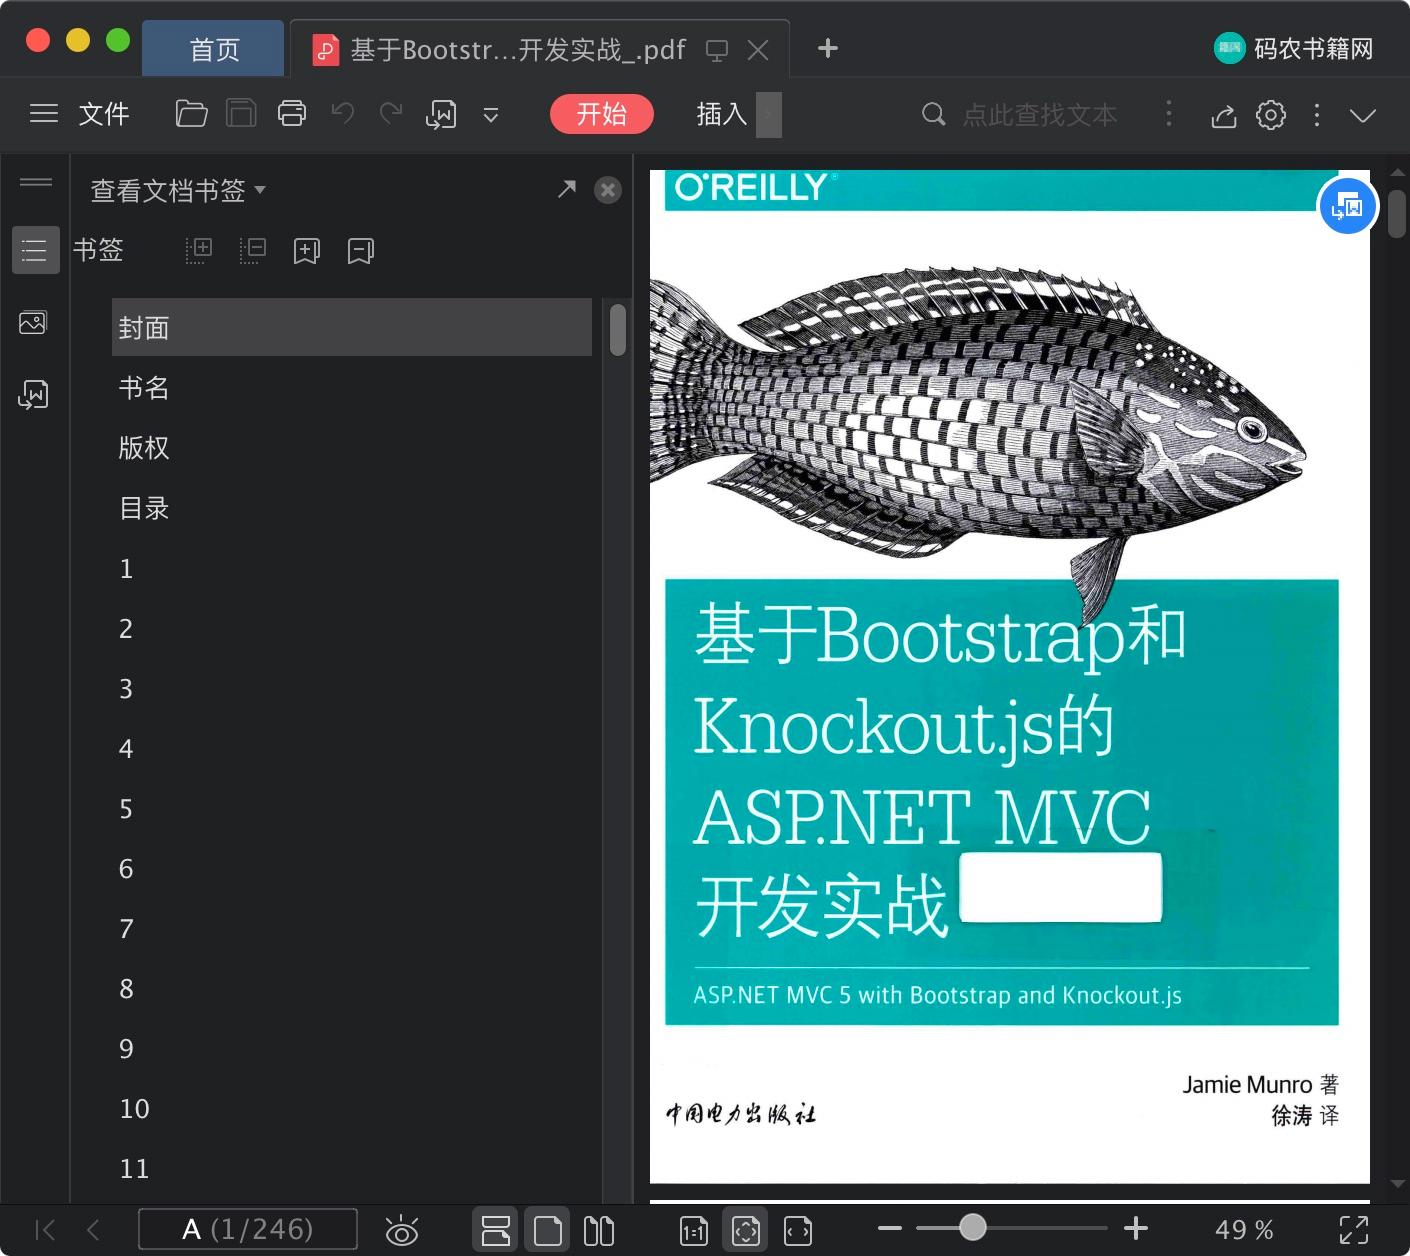Viewport: 1410px width, 1256px height.
Task: Open a file using the folder icon
Action: tap(190, 113)
